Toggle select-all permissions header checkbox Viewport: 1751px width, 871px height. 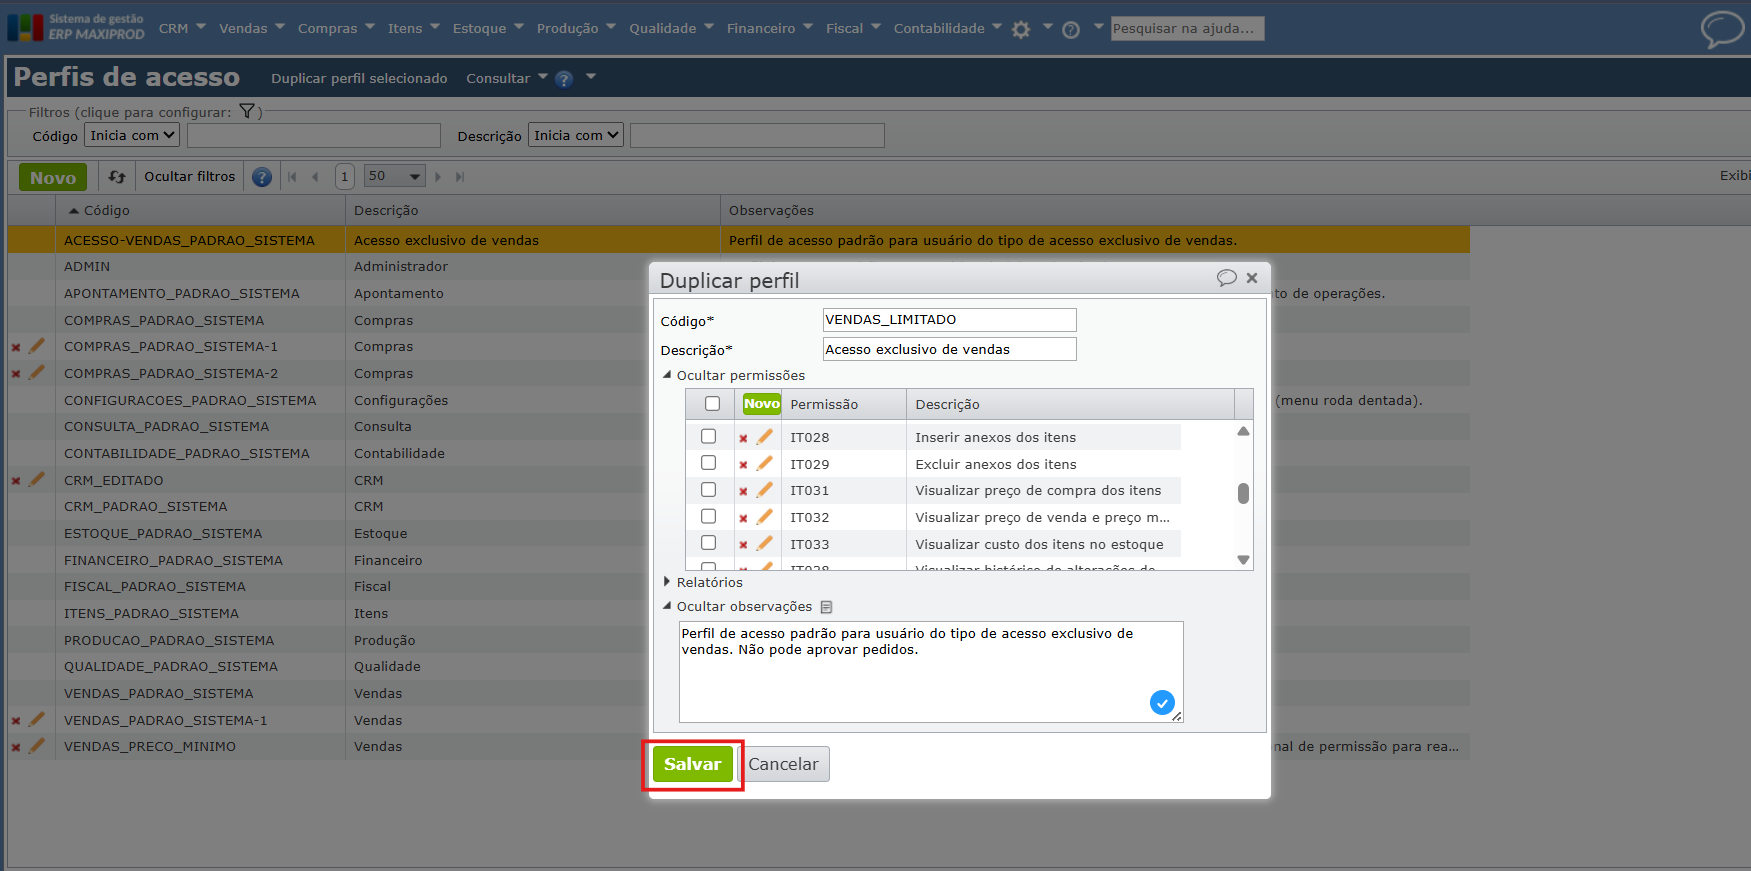point(712,404)
